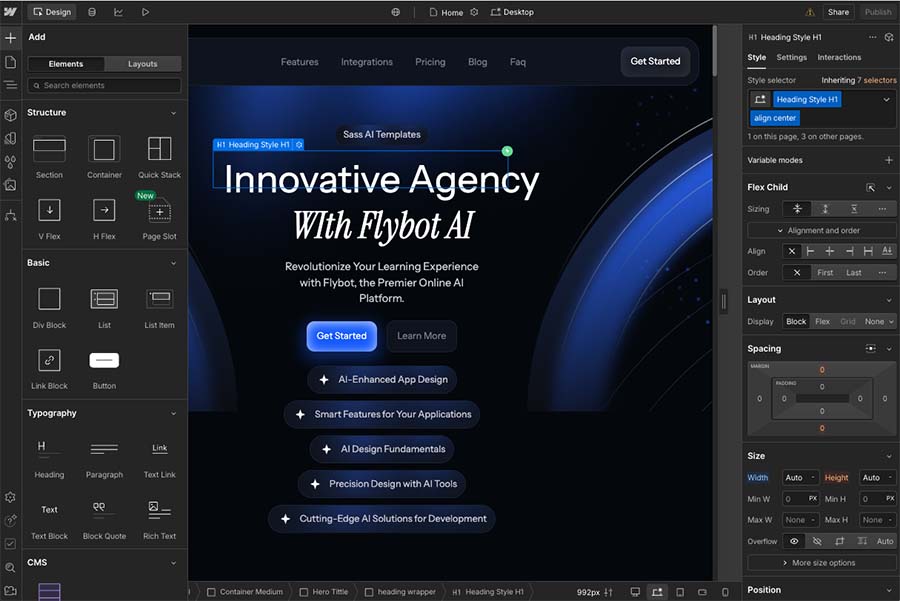Click the Pricing nav link on canvas

point(430,62)
